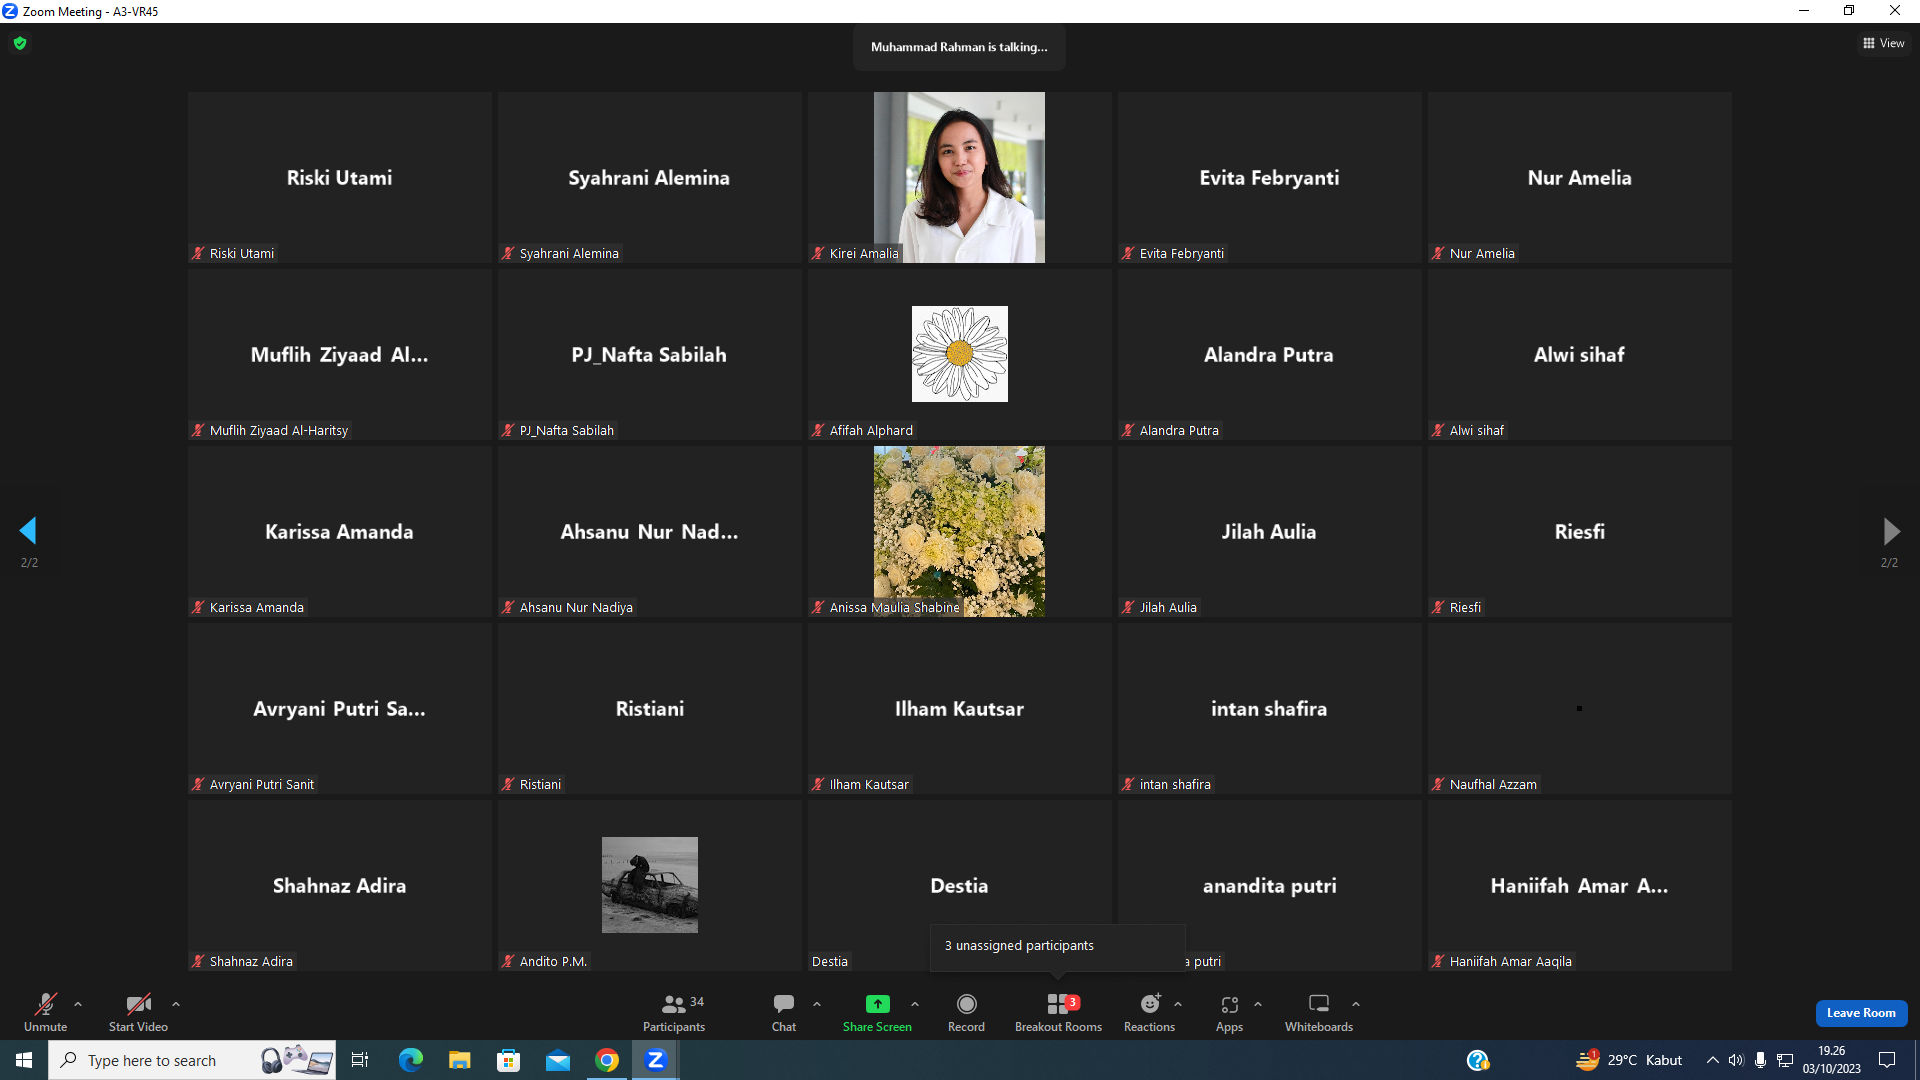
Task: Click the intan shafira name label
Action: (x=1175, y=785)
